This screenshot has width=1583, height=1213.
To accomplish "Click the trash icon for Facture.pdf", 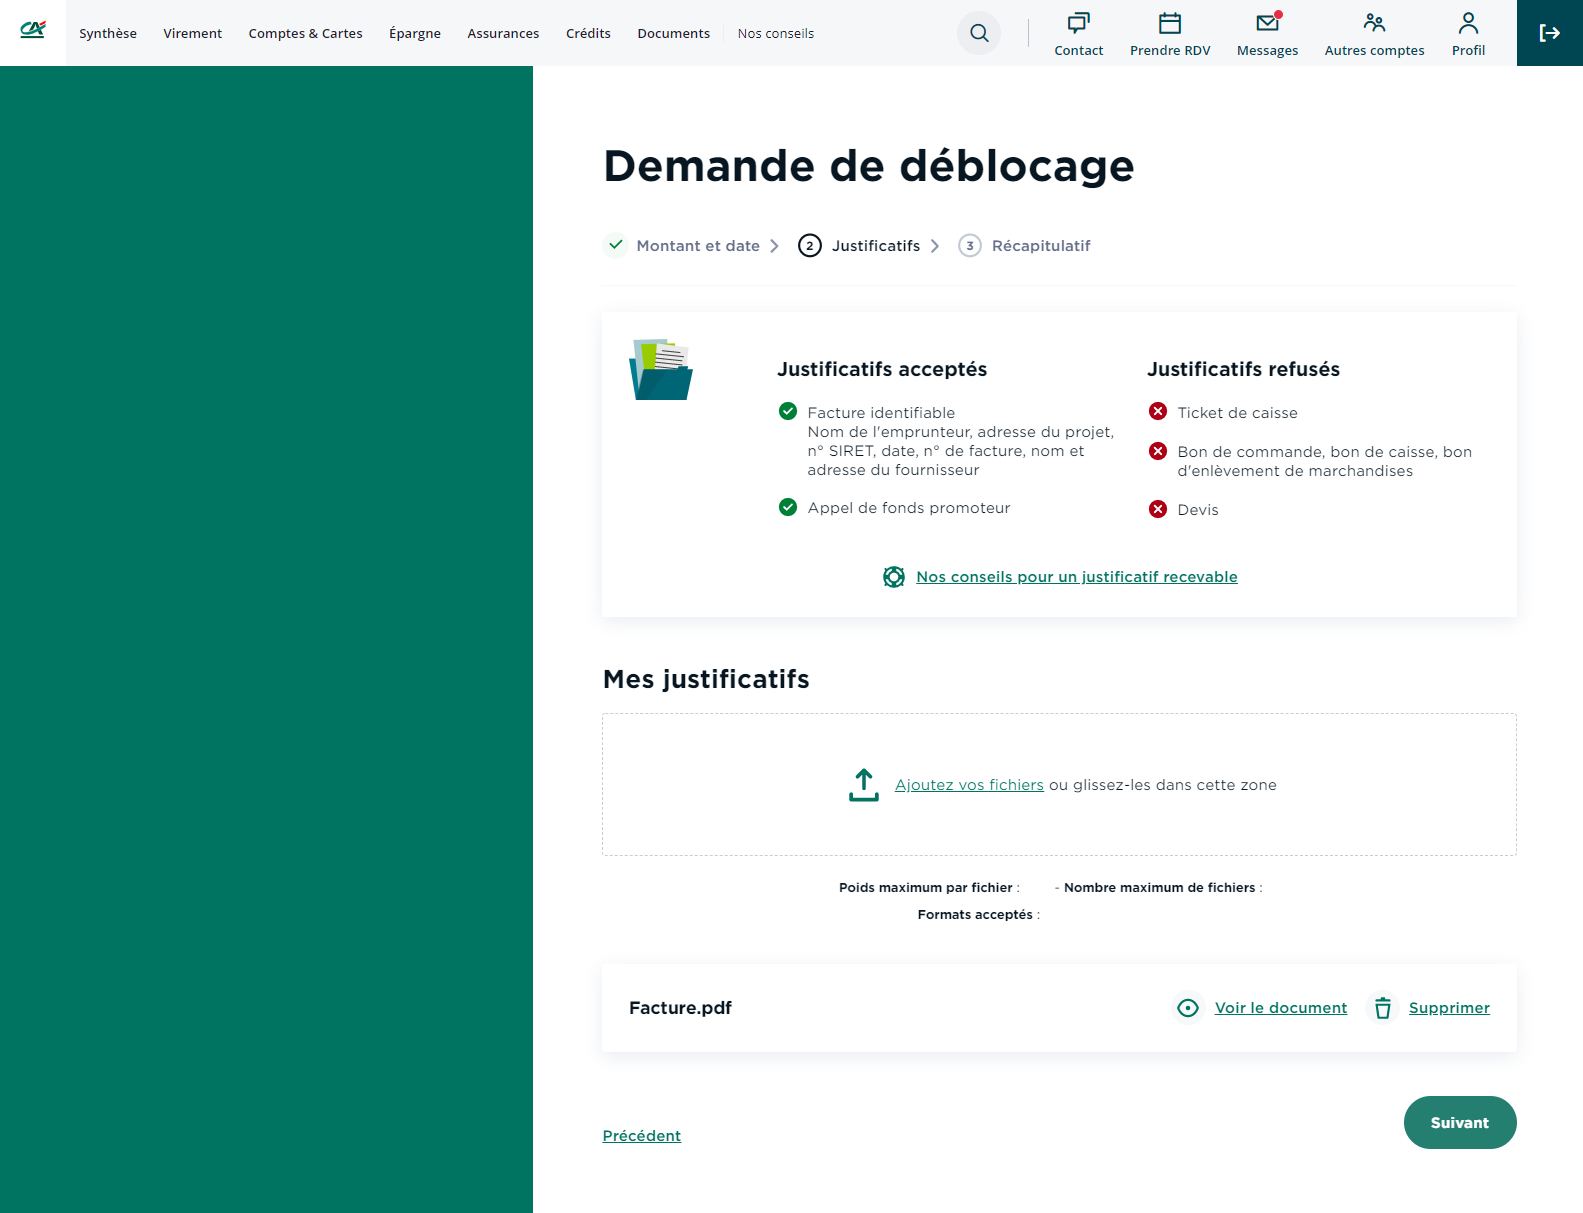I will (1382, 1008).
